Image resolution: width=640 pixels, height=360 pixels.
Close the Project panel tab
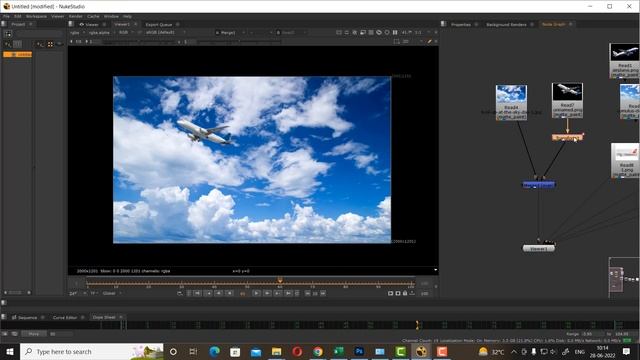coord(31,24)
